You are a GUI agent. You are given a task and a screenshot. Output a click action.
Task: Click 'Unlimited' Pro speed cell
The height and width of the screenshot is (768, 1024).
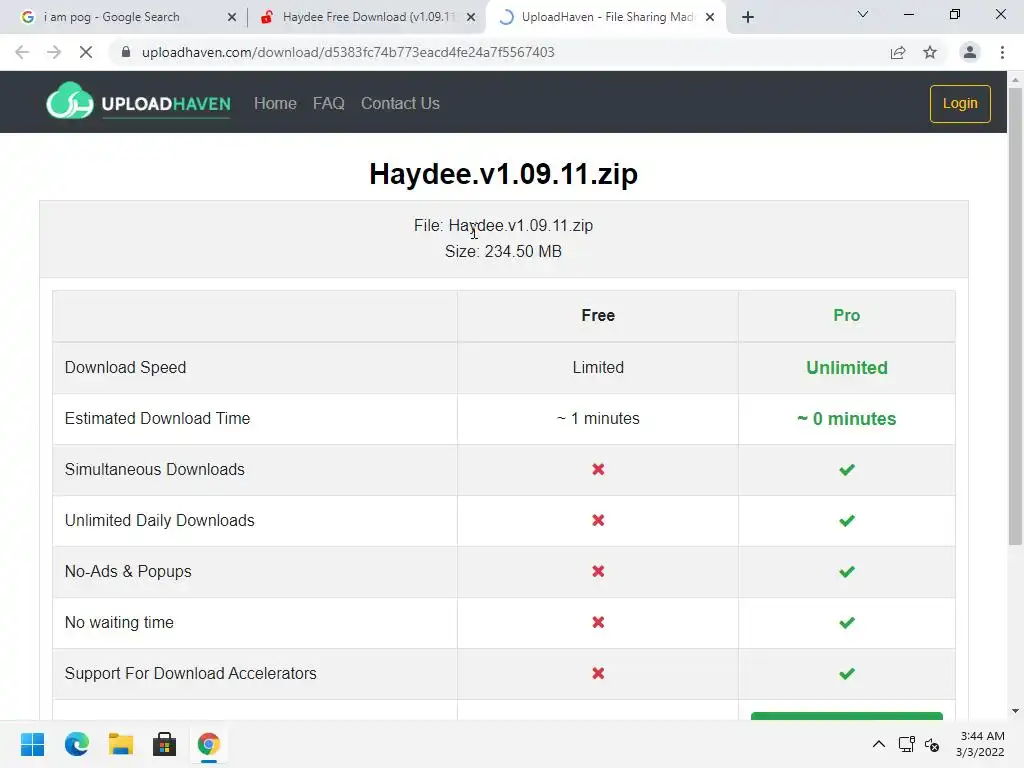tap(846, 368)
